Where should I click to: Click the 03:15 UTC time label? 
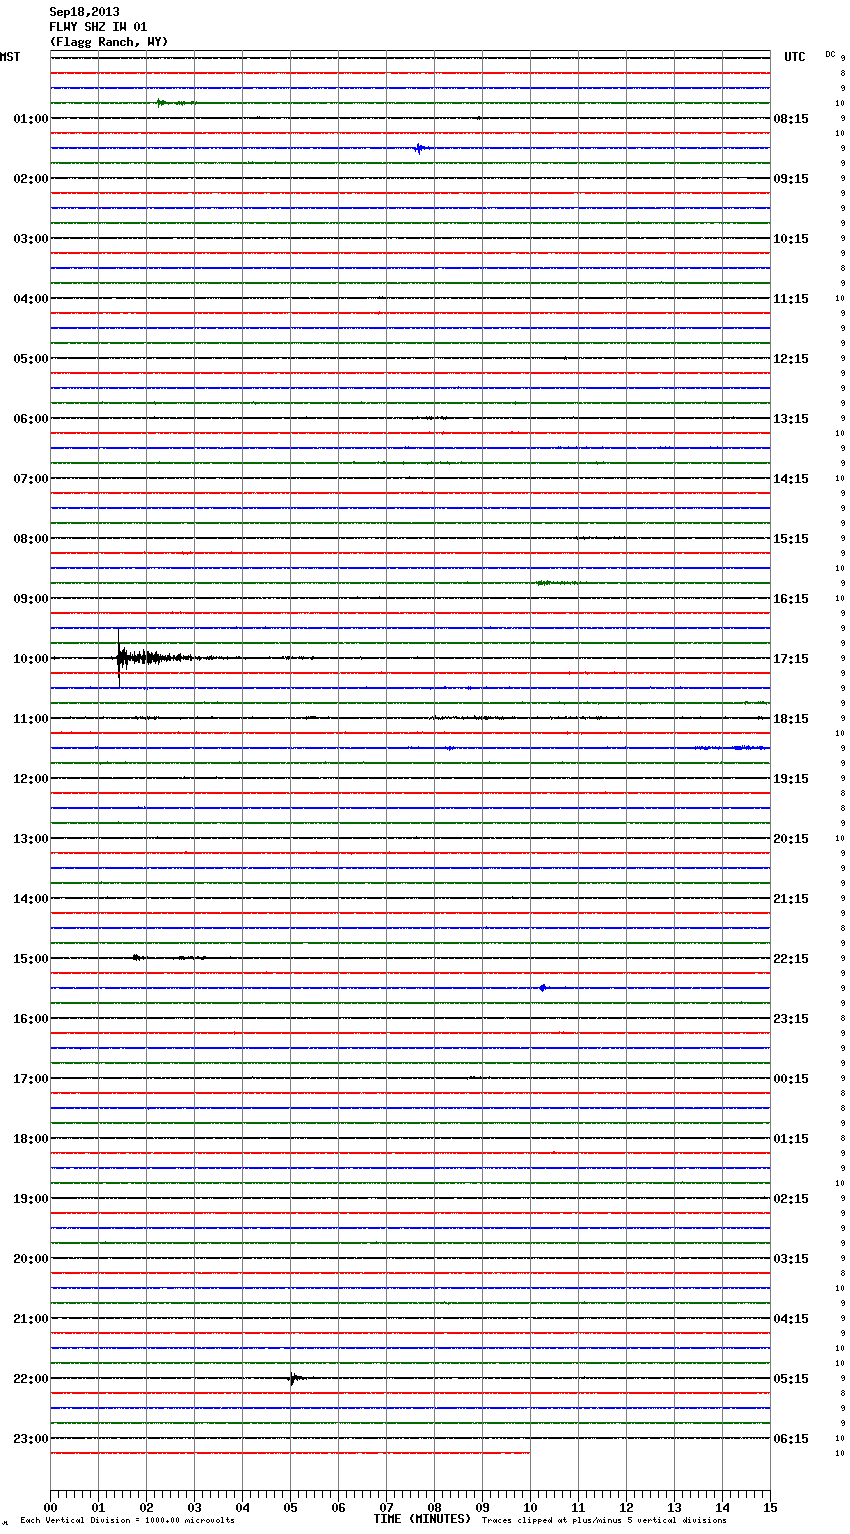click(x=791, y=1259)
